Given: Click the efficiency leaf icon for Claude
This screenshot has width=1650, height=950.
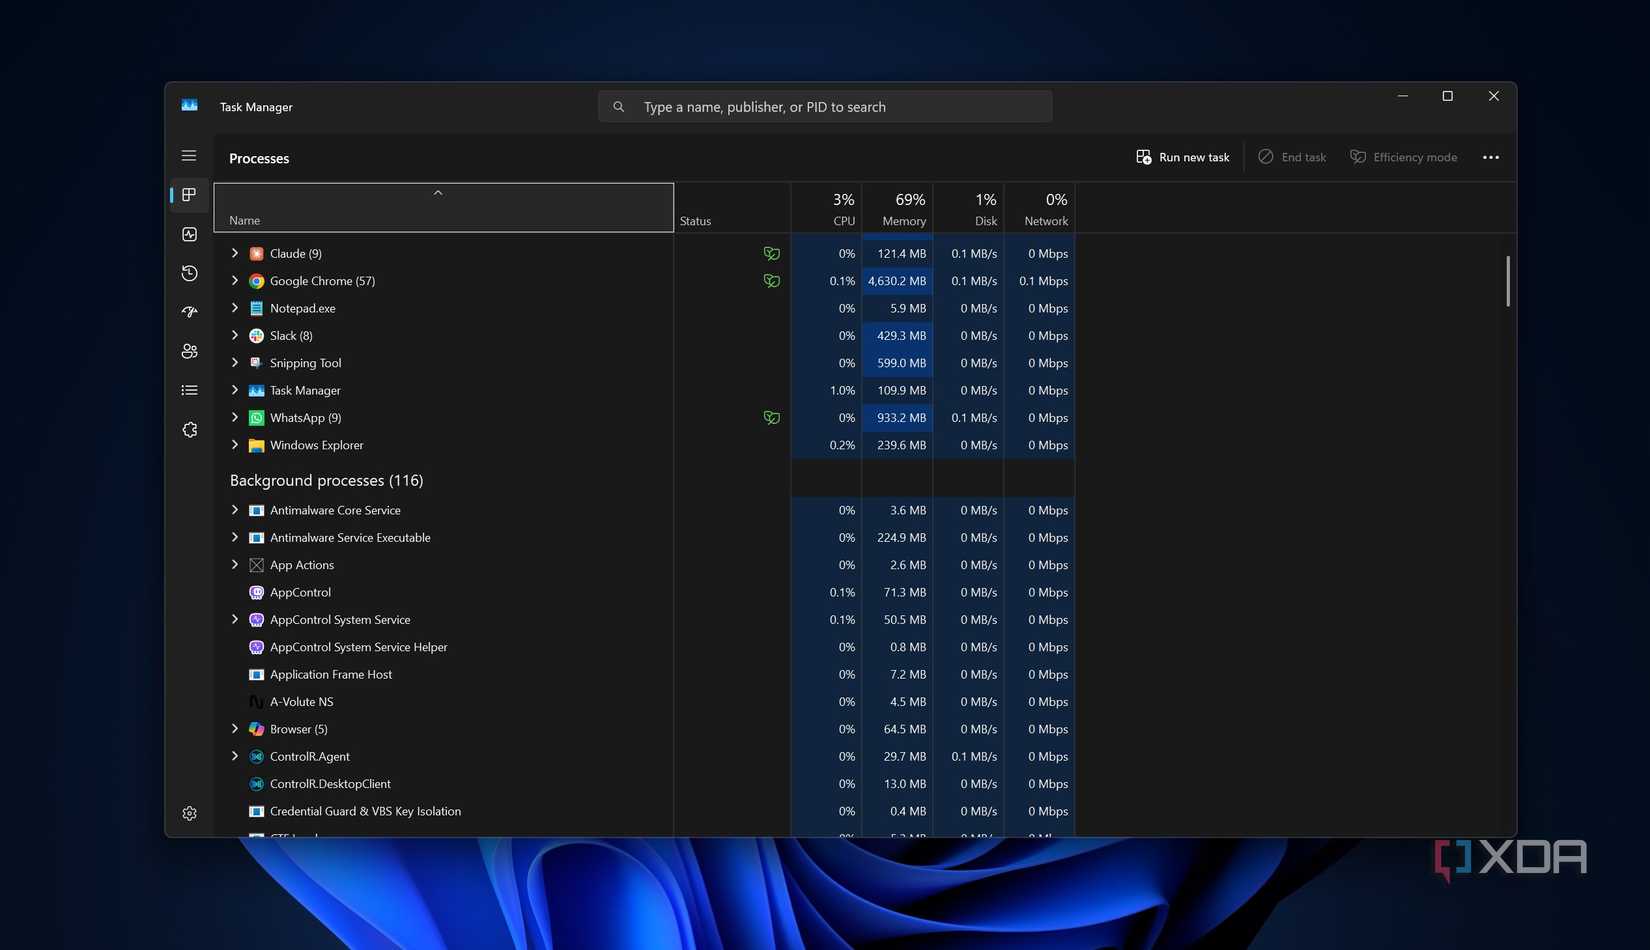Looking at the screenshot, I should (771, 254).
